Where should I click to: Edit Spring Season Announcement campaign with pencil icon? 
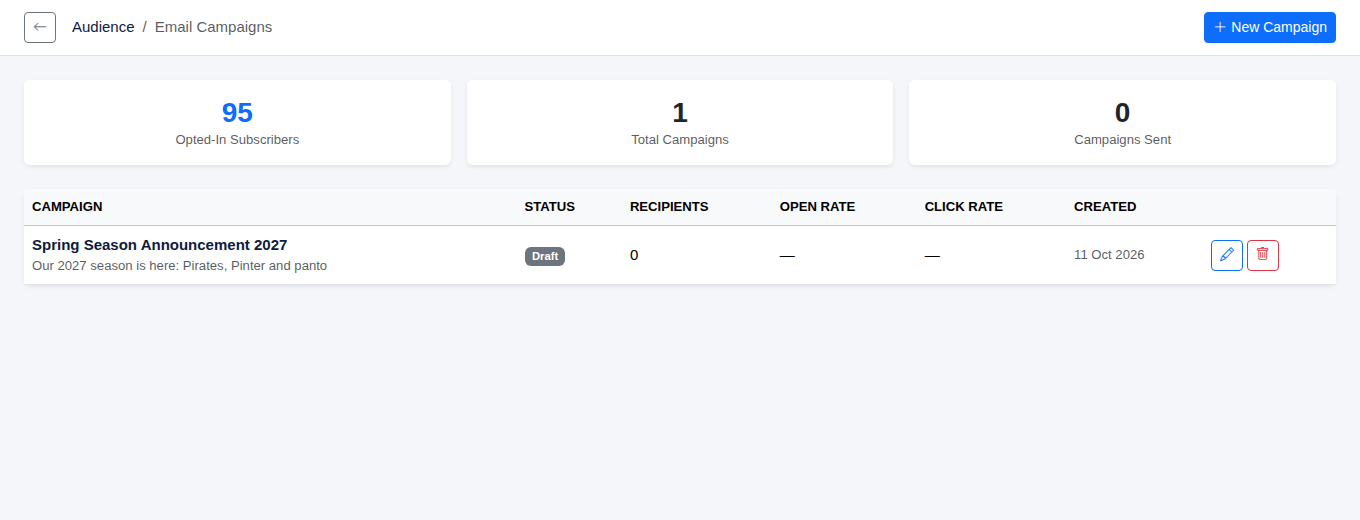1227,255
